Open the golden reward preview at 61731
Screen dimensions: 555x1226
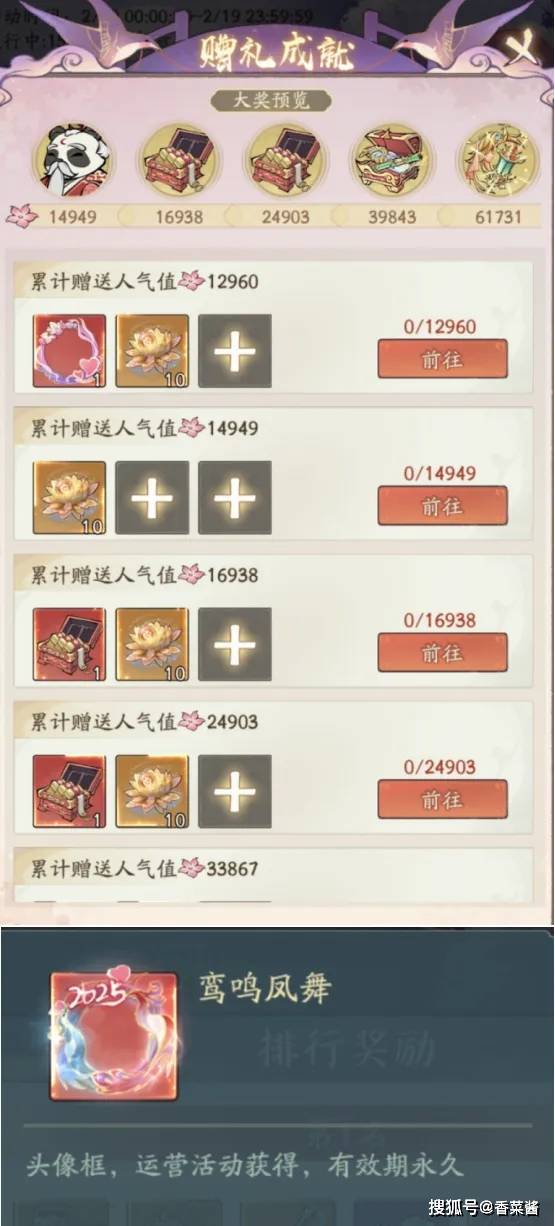pyautogui.click(x=494, y=160)
